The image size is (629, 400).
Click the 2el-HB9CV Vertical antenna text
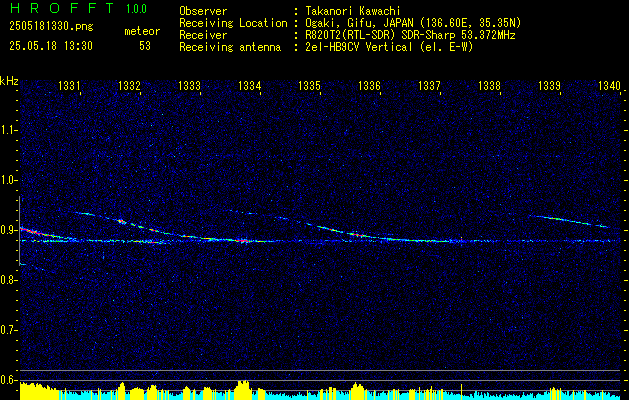point(389,47)
